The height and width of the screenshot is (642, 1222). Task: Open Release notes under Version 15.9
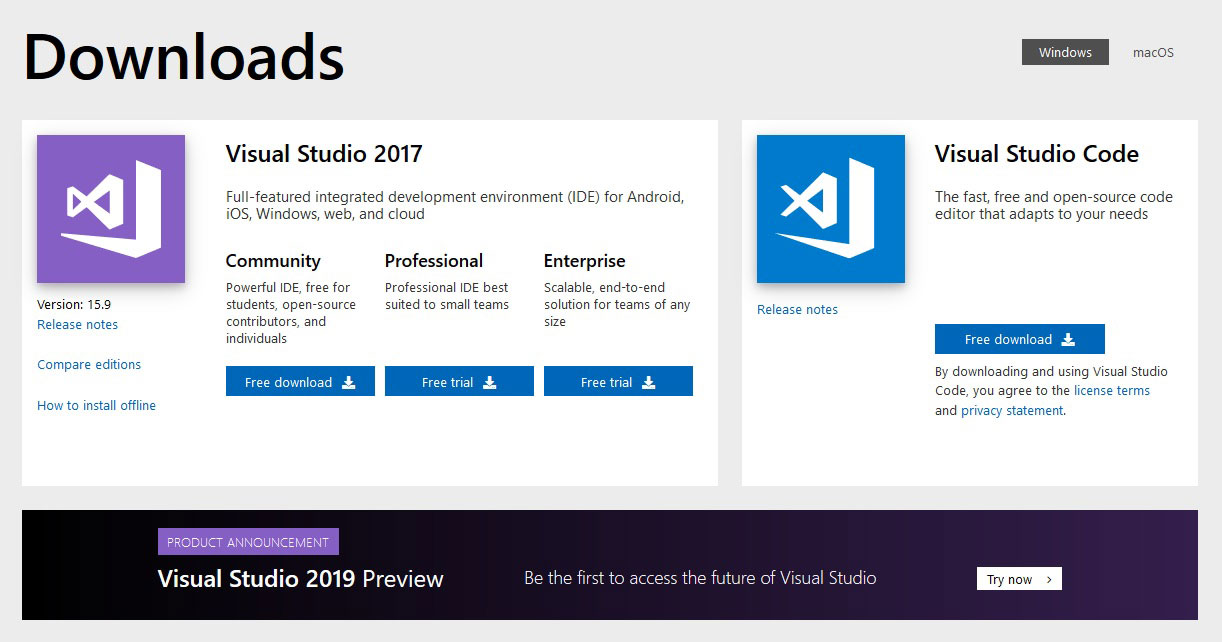pos(77,325)
